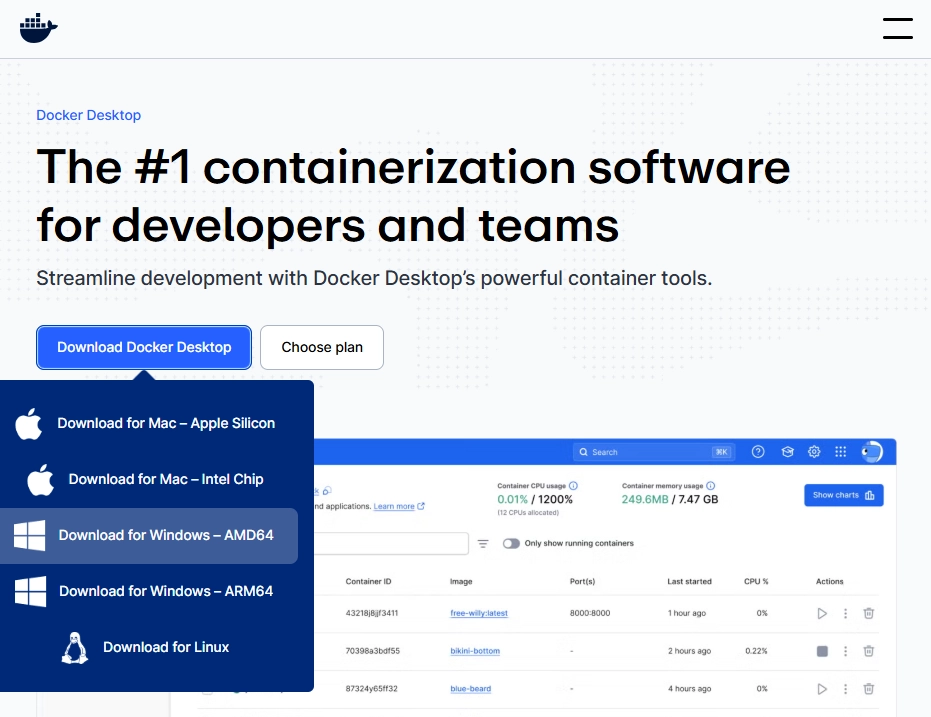Stop the bikini-bottom container
The image size is (931, 717).
(x=822, y=651)
